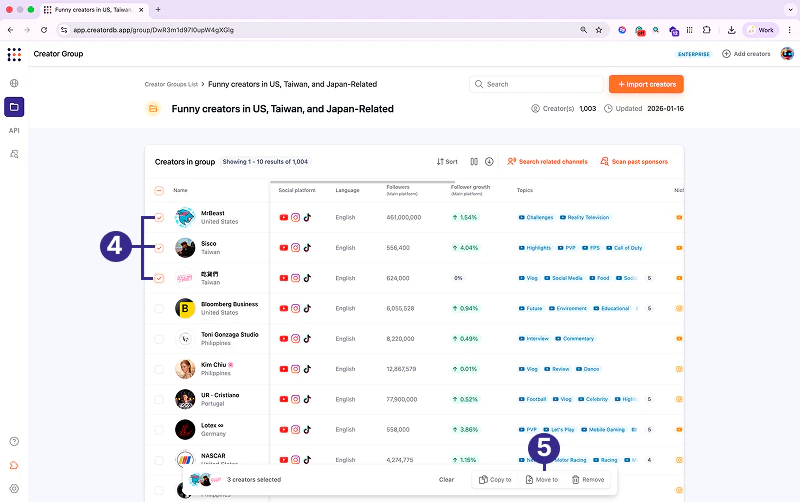Expand extra topics badge in Lotex row
The image size is (800, 502).
click(649, 430)
